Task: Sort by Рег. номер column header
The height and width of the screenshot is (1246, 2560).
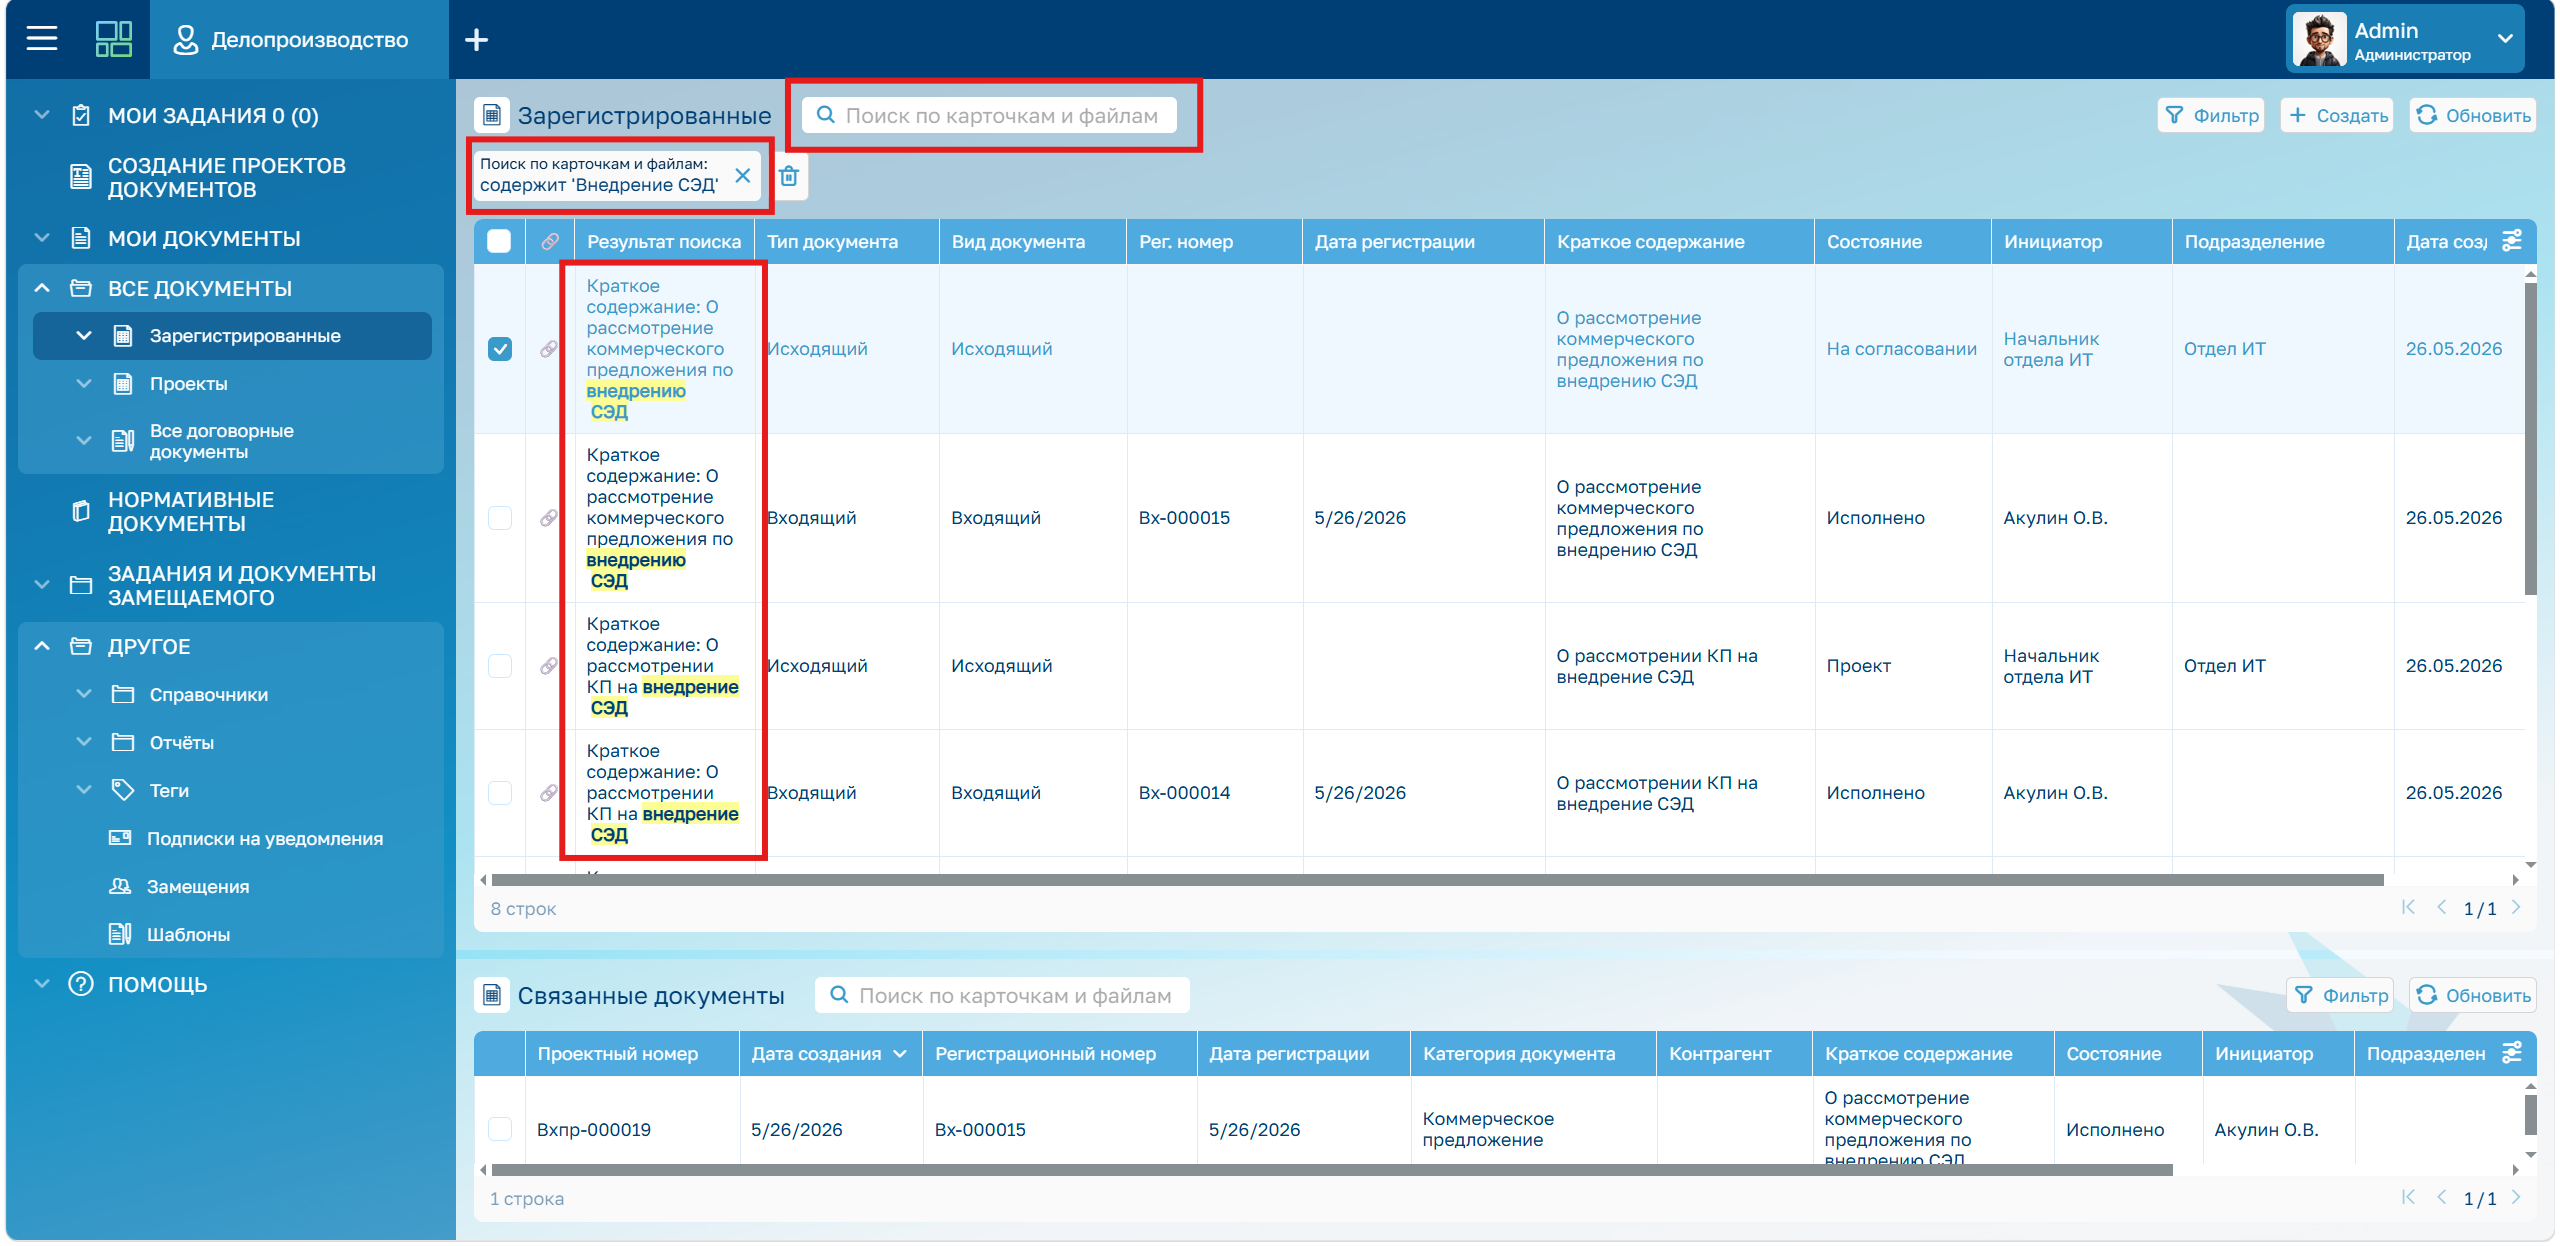Action: point(1185,242)
